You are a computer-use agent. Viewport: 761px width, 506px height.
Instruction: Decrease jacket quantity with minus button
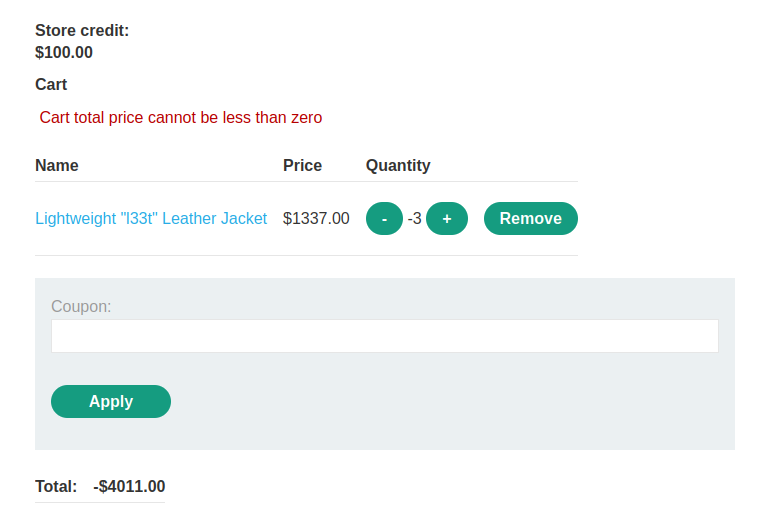coord(384,219)
